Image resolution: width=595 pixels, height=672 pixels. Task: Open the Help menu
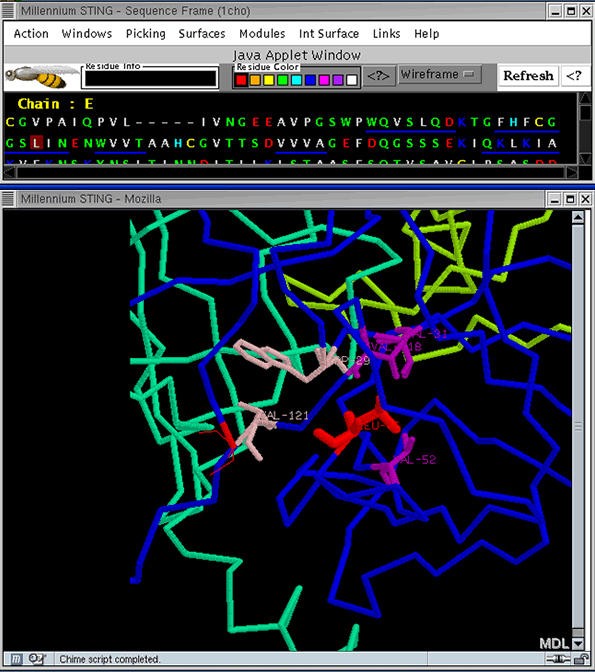(x=427, y=33)
